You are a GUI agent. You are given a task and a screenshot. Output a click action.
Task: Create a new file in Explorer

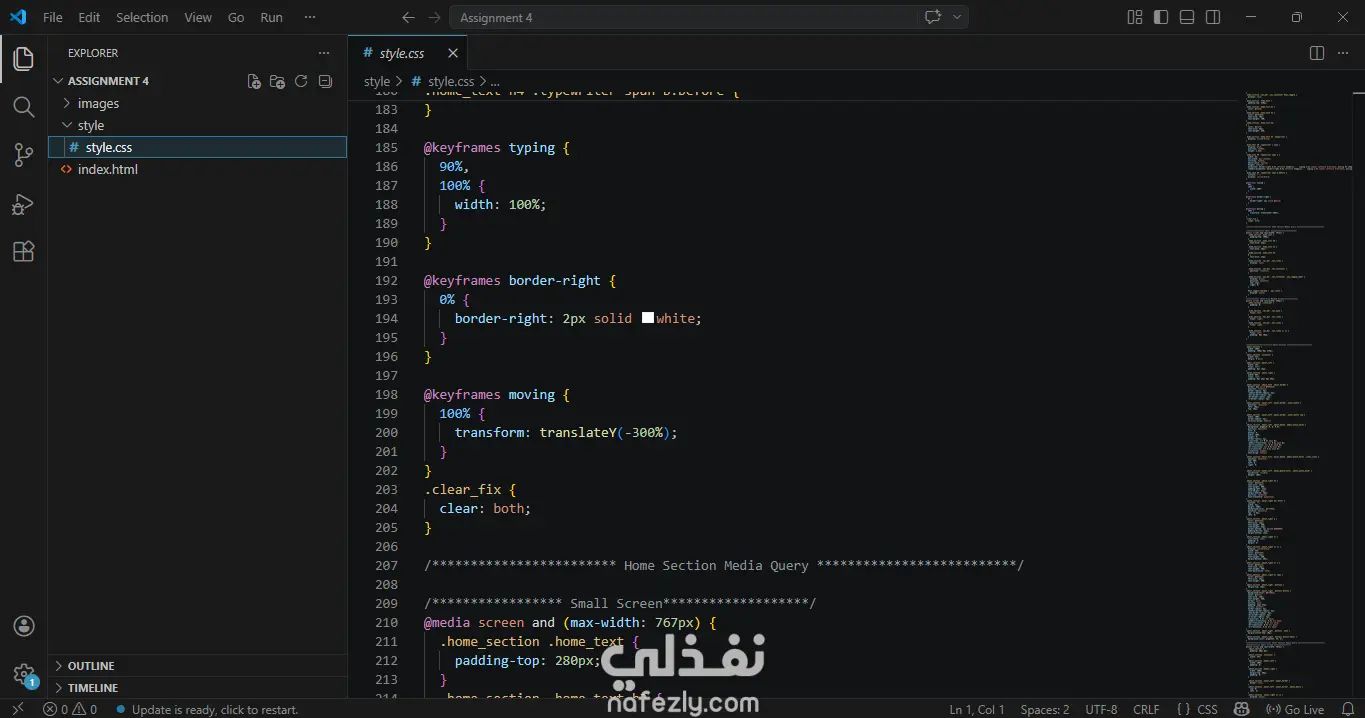(x=254, y=81)
